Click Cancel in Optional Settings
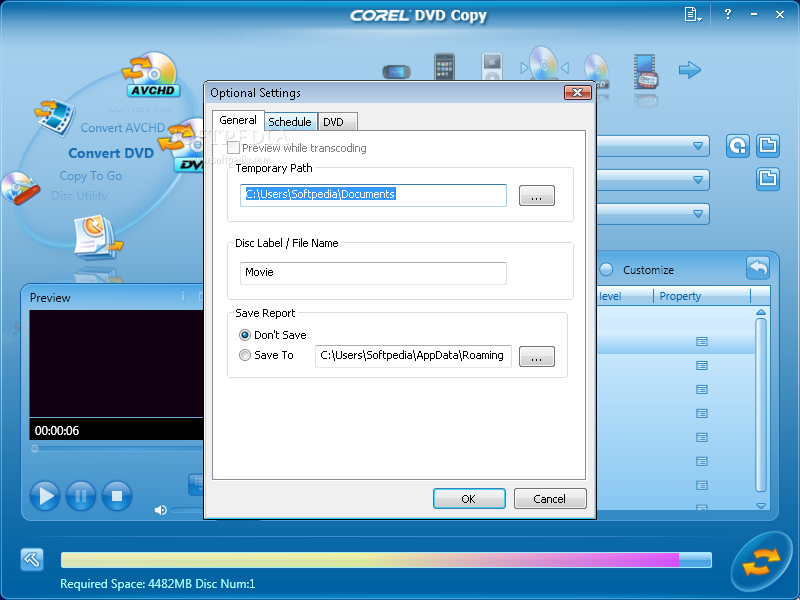This screenshot has height=600, width=800. coord(550,498)
